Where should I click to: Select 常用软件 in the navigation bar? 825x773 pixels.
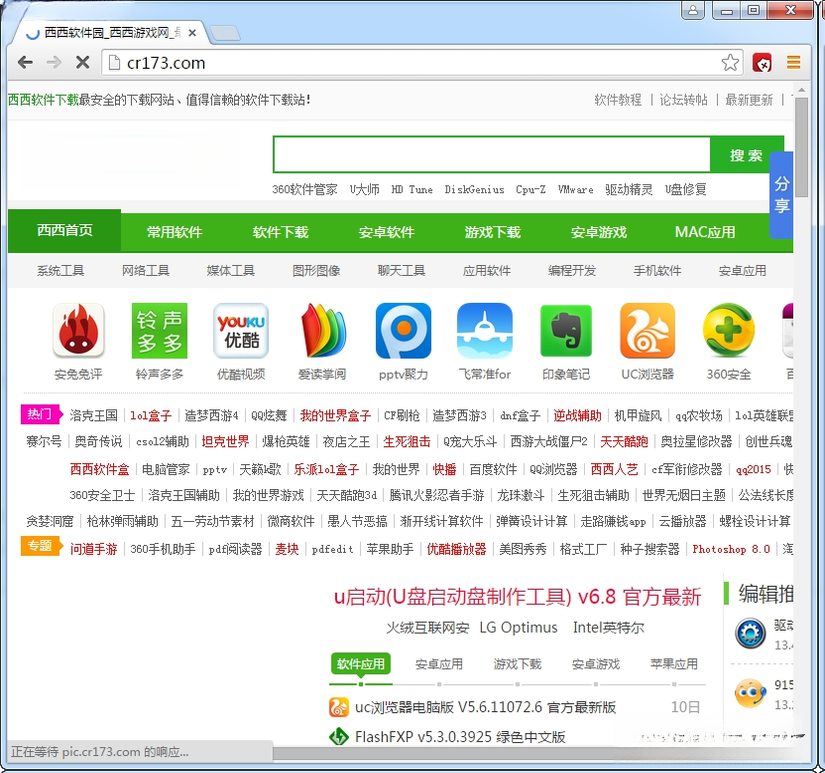pos(174,232)
